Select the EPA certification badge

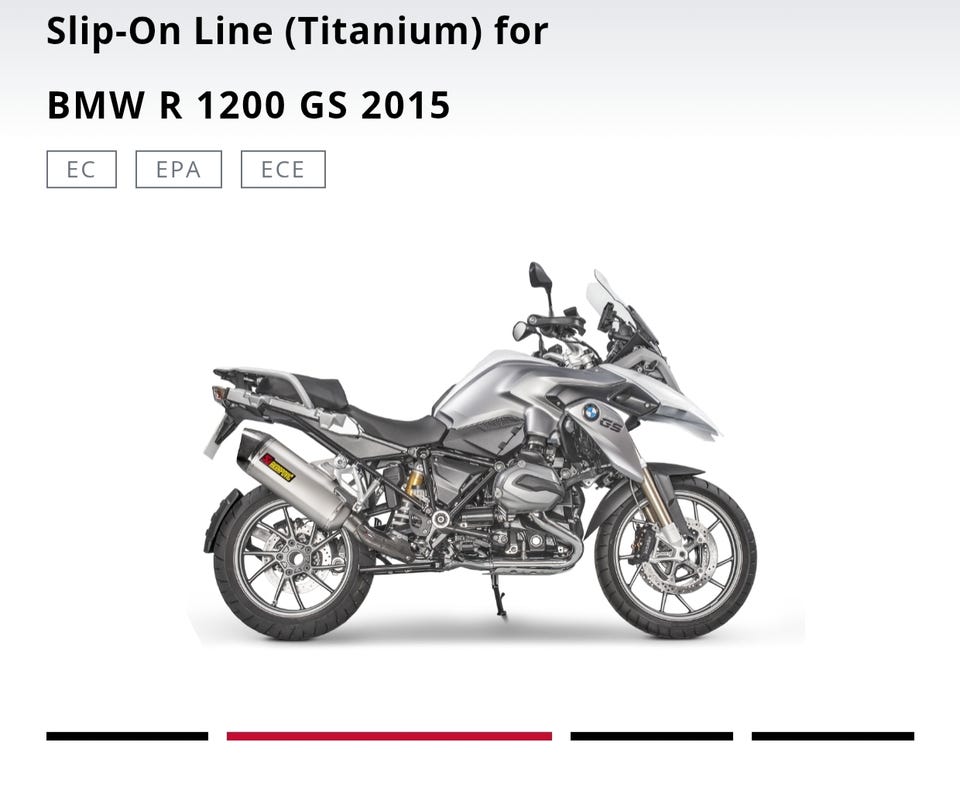pyautogui.click(x=178, y=169)
